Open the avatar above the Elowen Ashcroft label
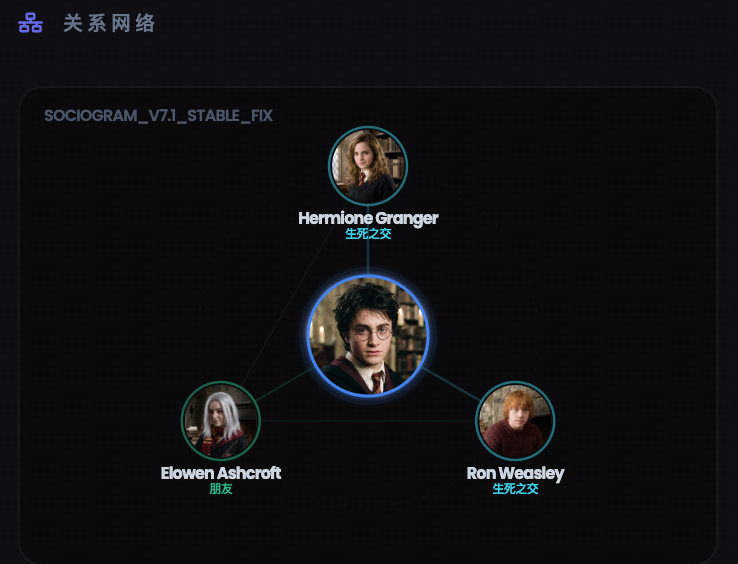The image size is (738, 564). (x=221, y=420)
